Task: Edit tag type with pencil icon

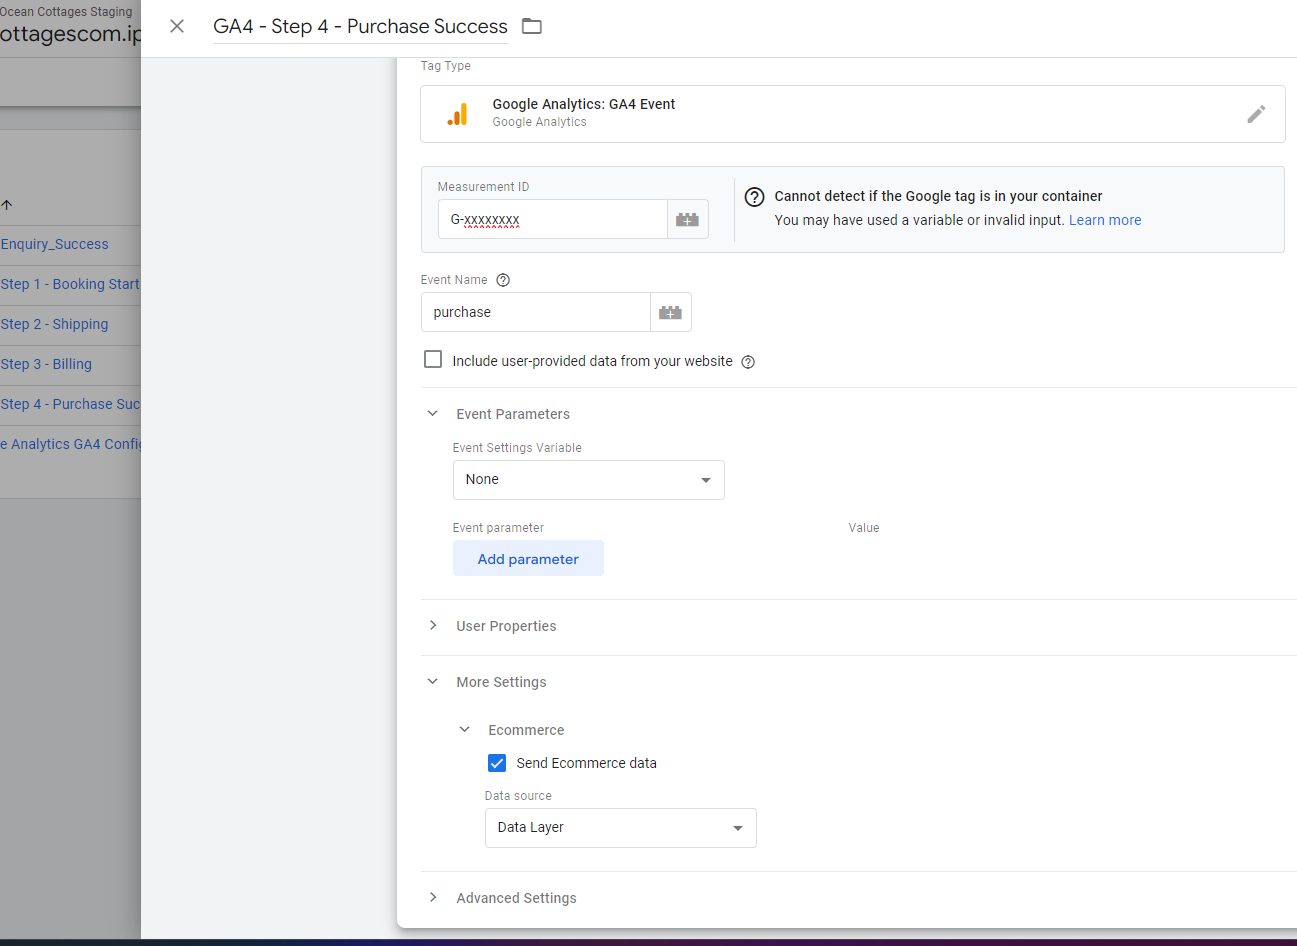Action: tap(1256, 114)
